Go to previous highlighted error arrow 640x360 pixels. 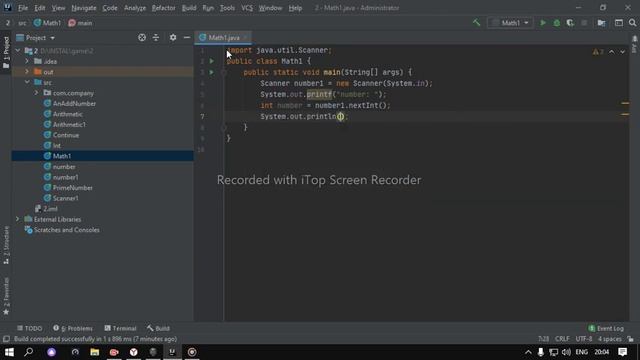pos(611,52)
